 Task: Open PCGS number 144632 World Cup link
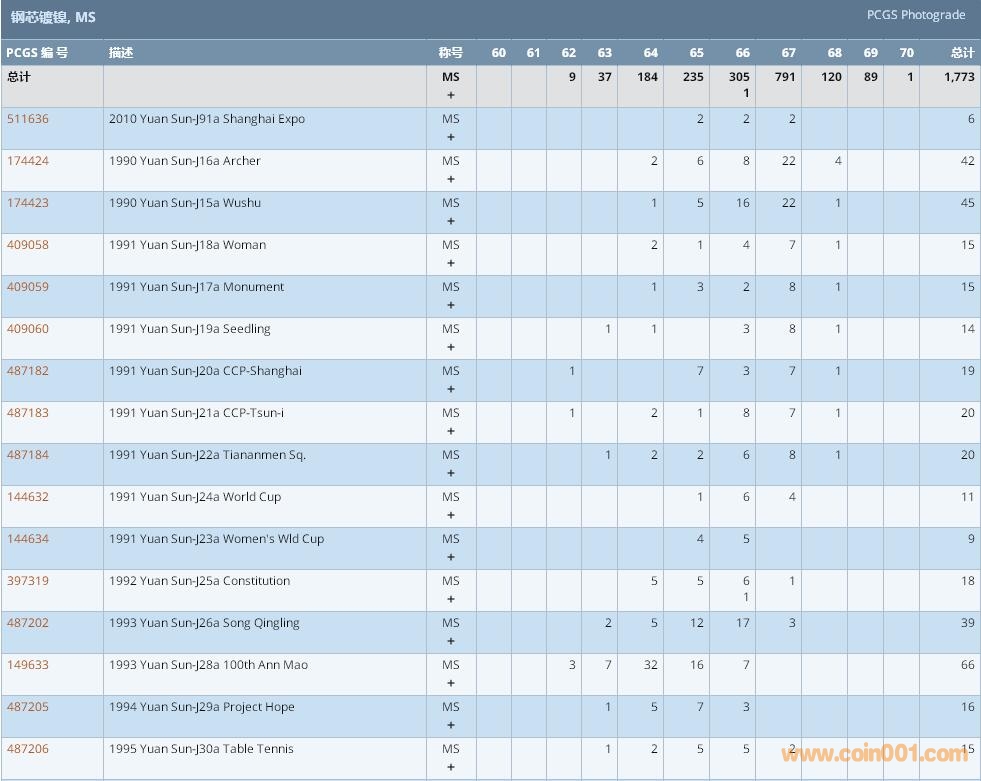point(28,497)
